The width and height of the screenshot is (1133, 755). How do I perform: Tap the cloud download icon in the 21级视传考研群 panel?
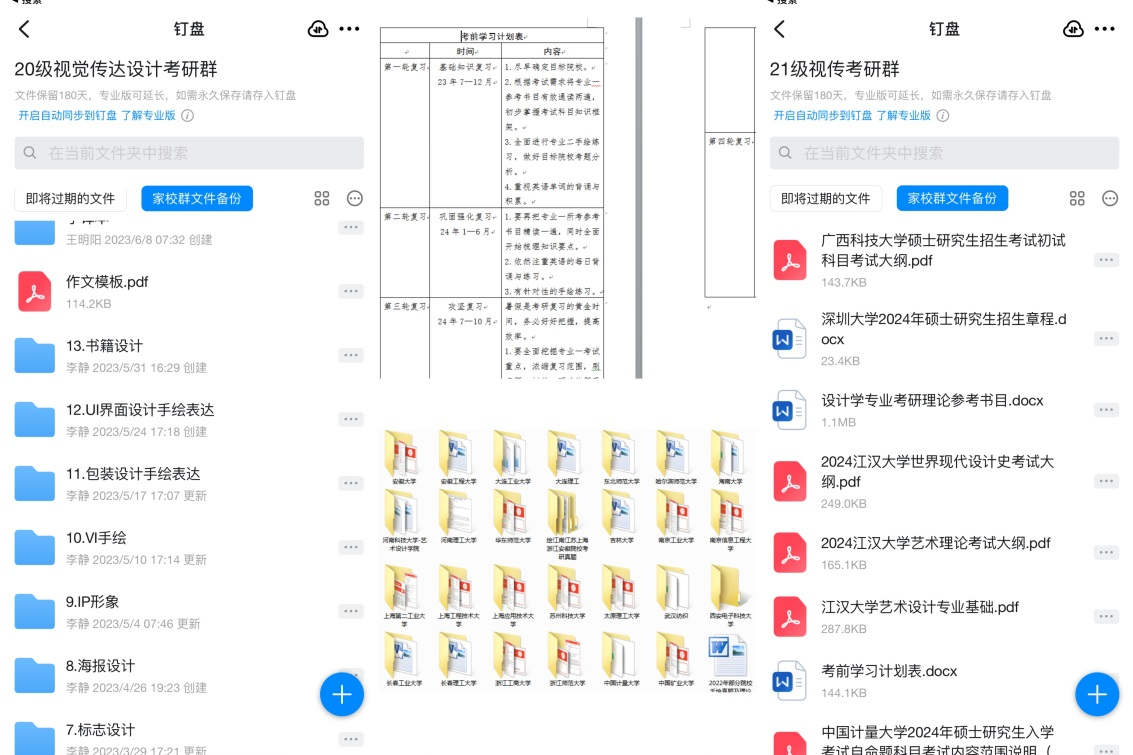[1073, 29]
